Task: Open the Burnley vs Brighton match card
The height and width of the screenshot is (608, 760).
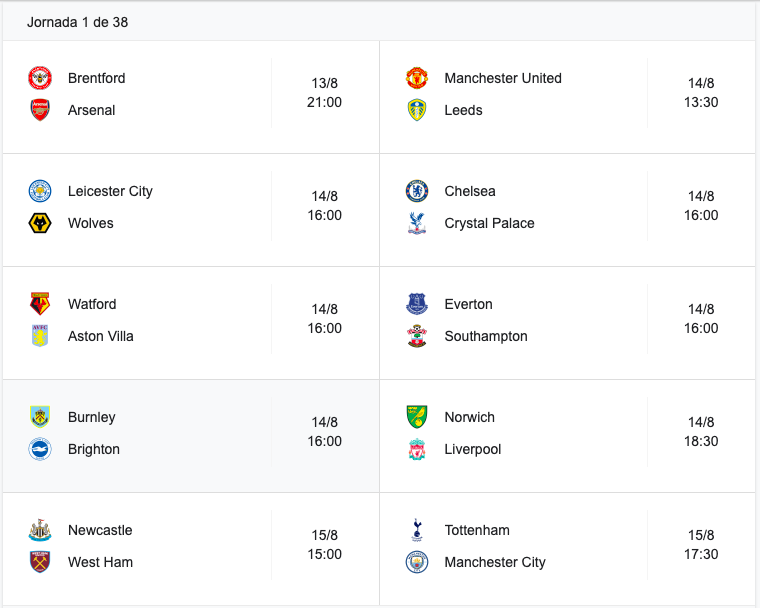Action: point(190,435)
